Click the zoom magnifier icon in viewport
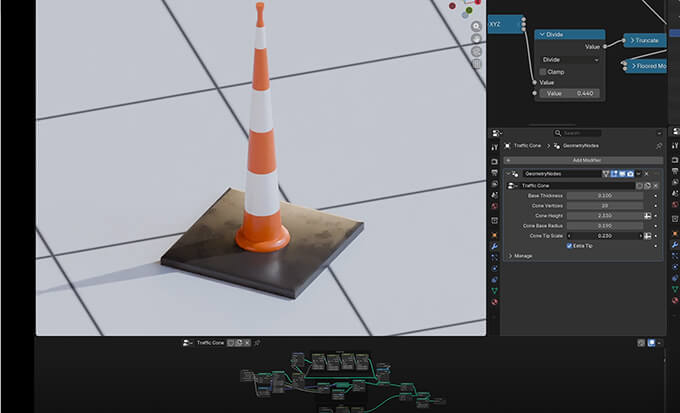The width and height of the screenshot is (680, 413). tap(475, 25)
